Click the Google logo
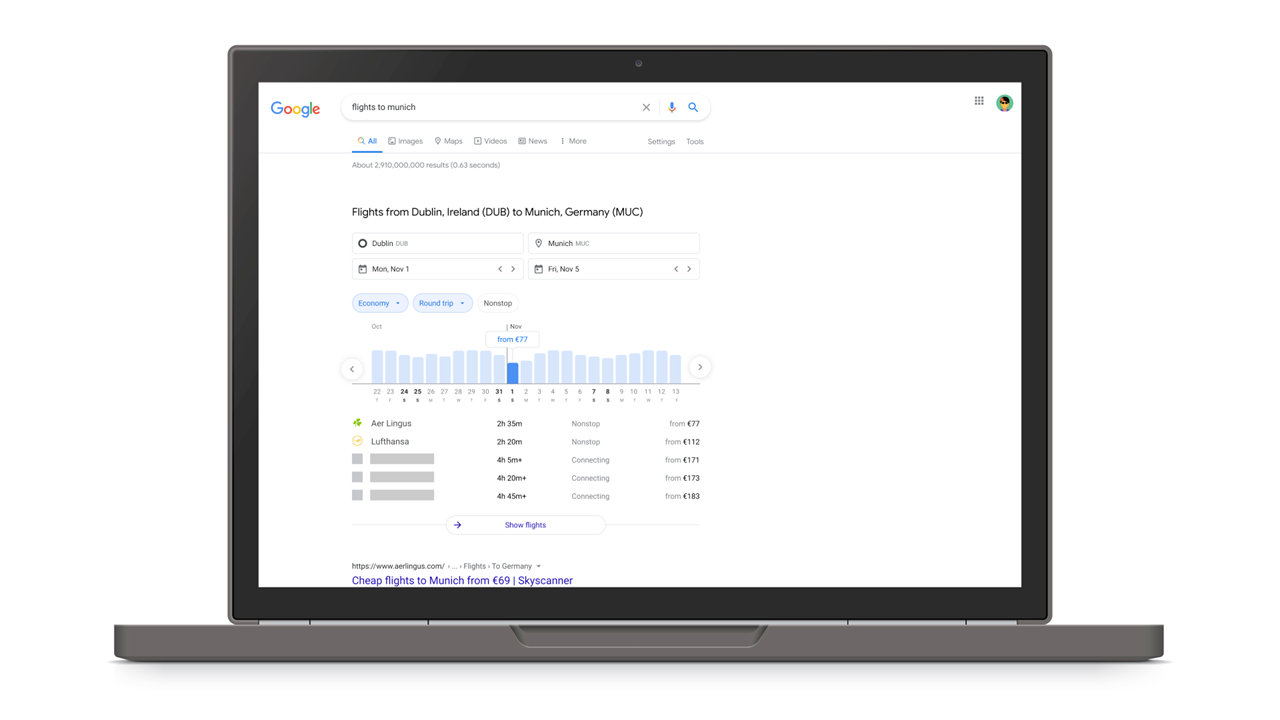The height and width of the screenshot is (720, 1280). (295, 109)
